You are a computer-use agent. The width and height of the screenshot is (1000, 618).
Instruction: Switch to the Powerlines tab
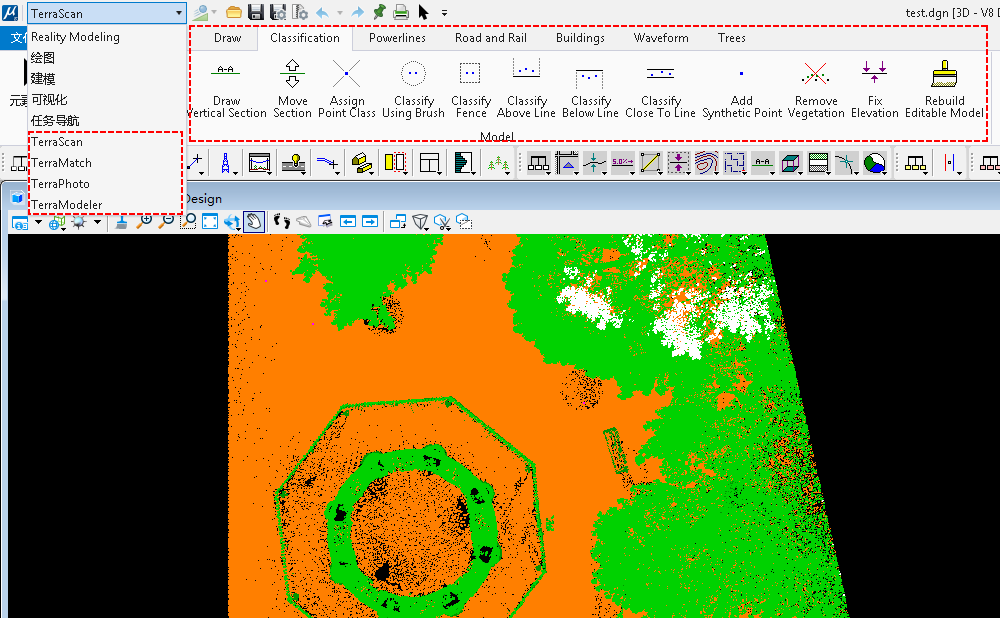(x=397, y=38)
